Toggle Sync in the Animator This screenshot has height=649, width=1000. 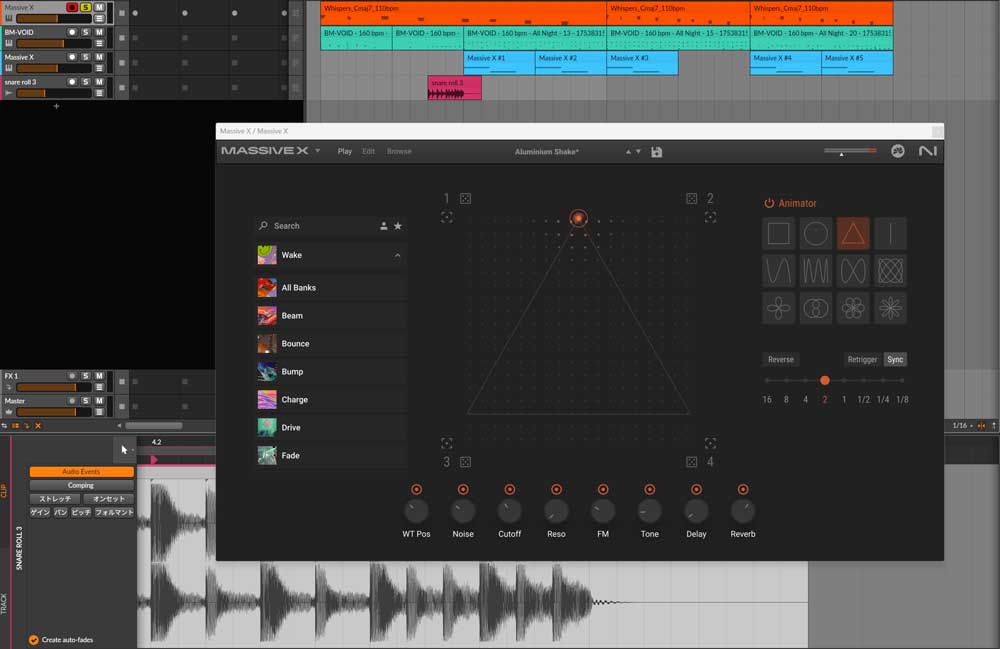[x=895, y=360]
